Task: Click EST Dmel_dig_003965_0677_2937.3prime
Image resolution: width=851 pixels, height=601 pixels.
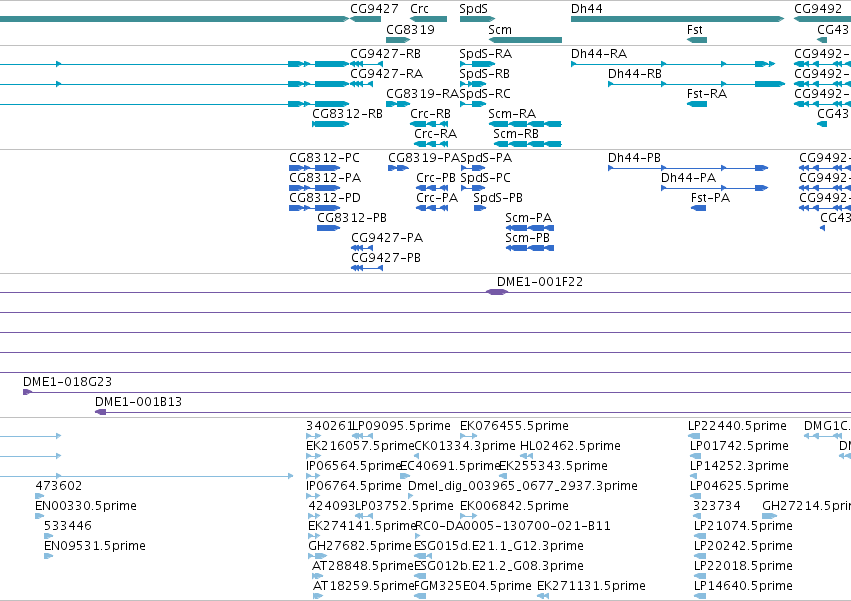Action: [410, 496]
